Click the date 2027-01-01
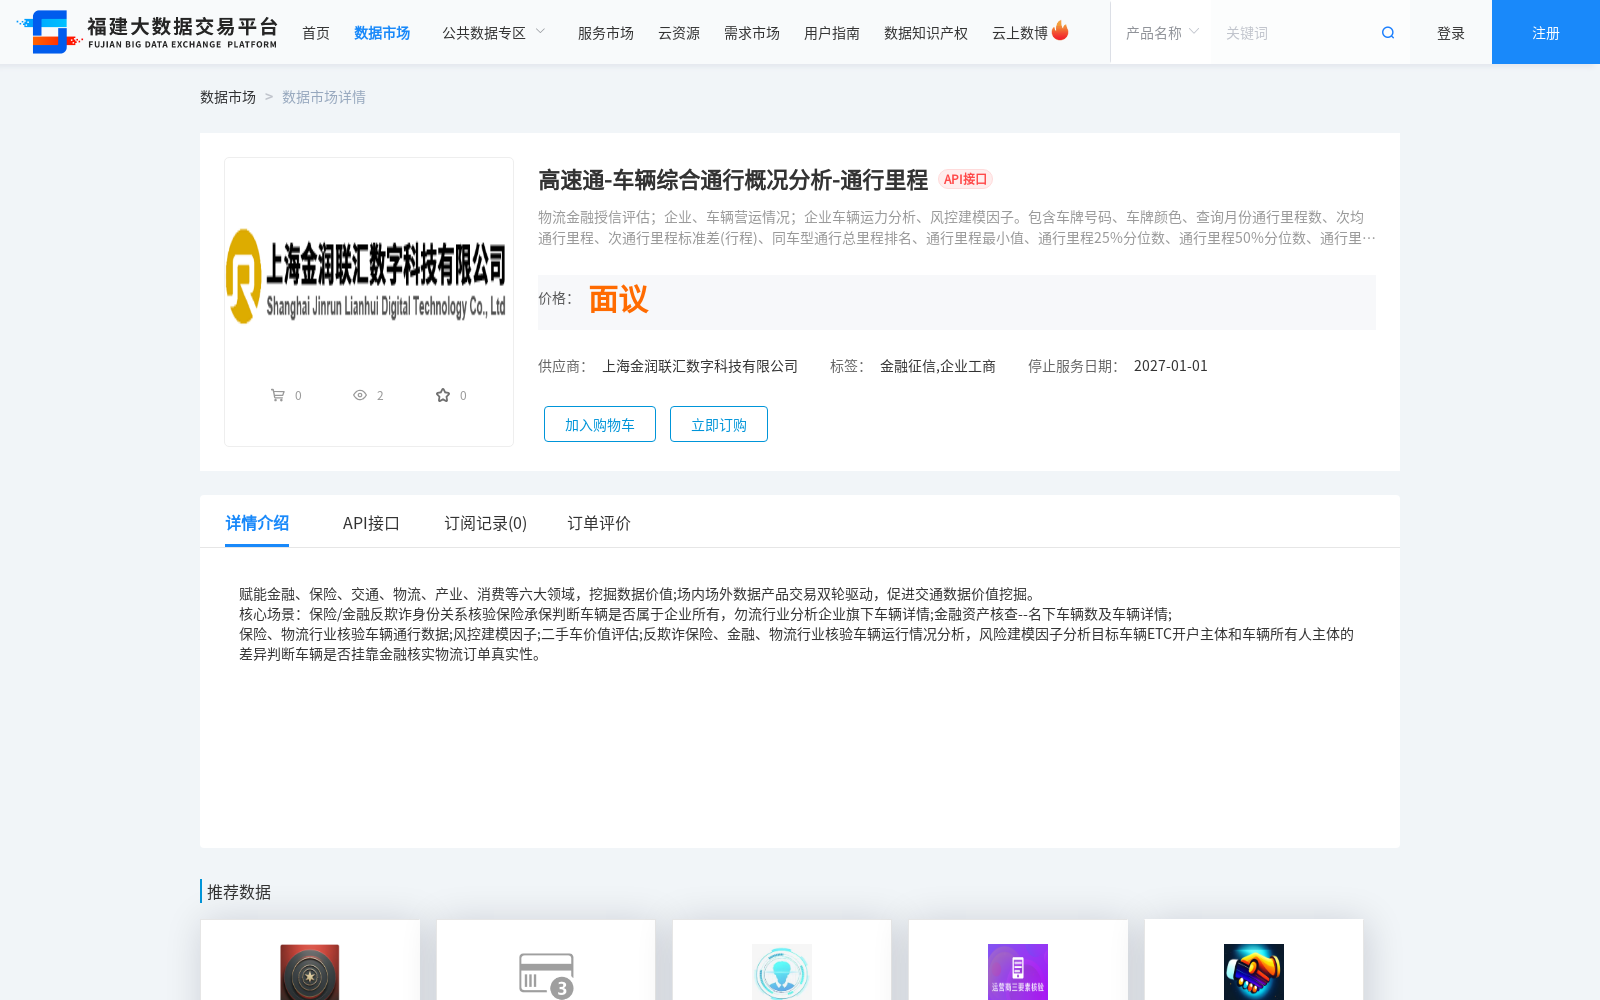The height and width of the screenshot is (1000, 1600). (1171, 366)
